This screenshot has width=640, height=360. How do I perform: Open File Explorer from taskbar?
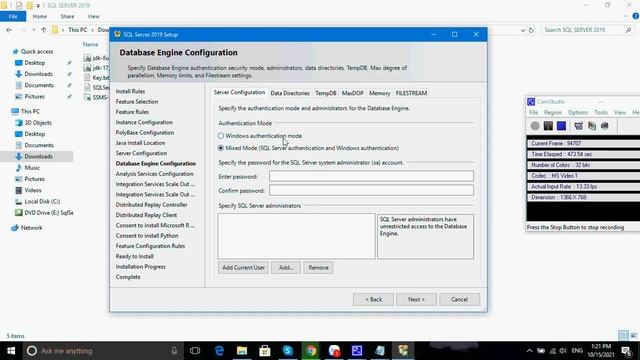coord(242,351)
